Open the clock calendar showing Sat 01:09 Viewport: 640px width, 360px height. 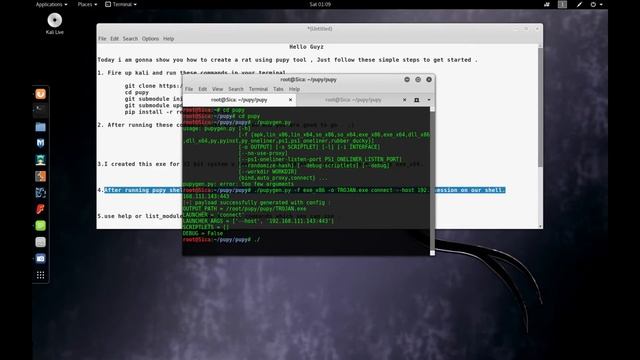(x=320, y=4)
